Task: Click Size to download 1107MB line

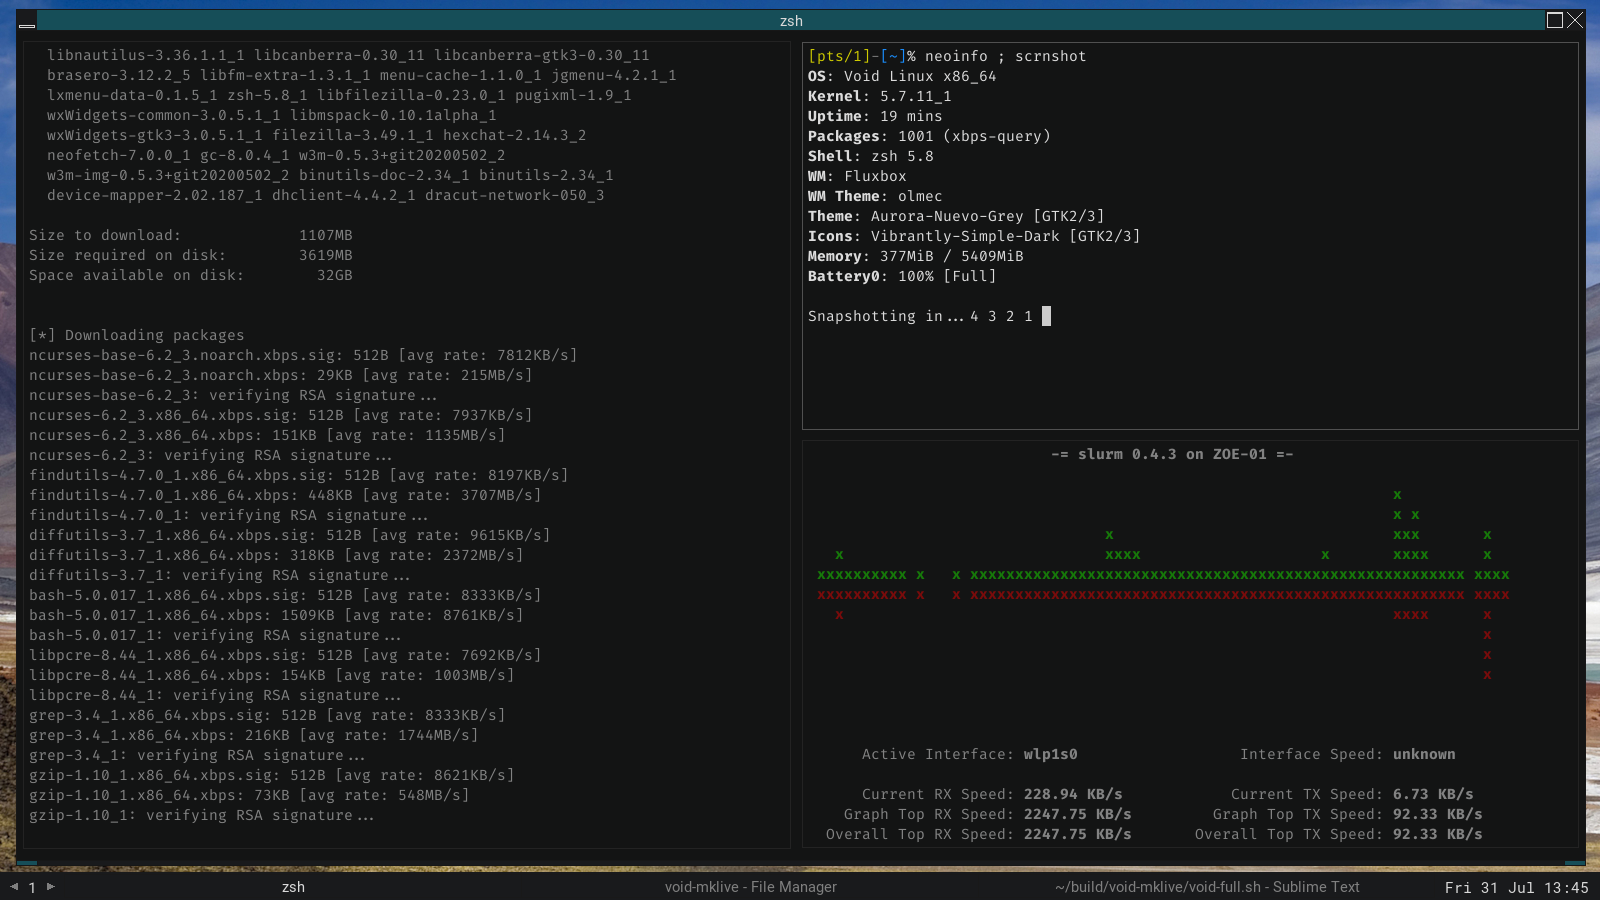Action: point(191,235)
